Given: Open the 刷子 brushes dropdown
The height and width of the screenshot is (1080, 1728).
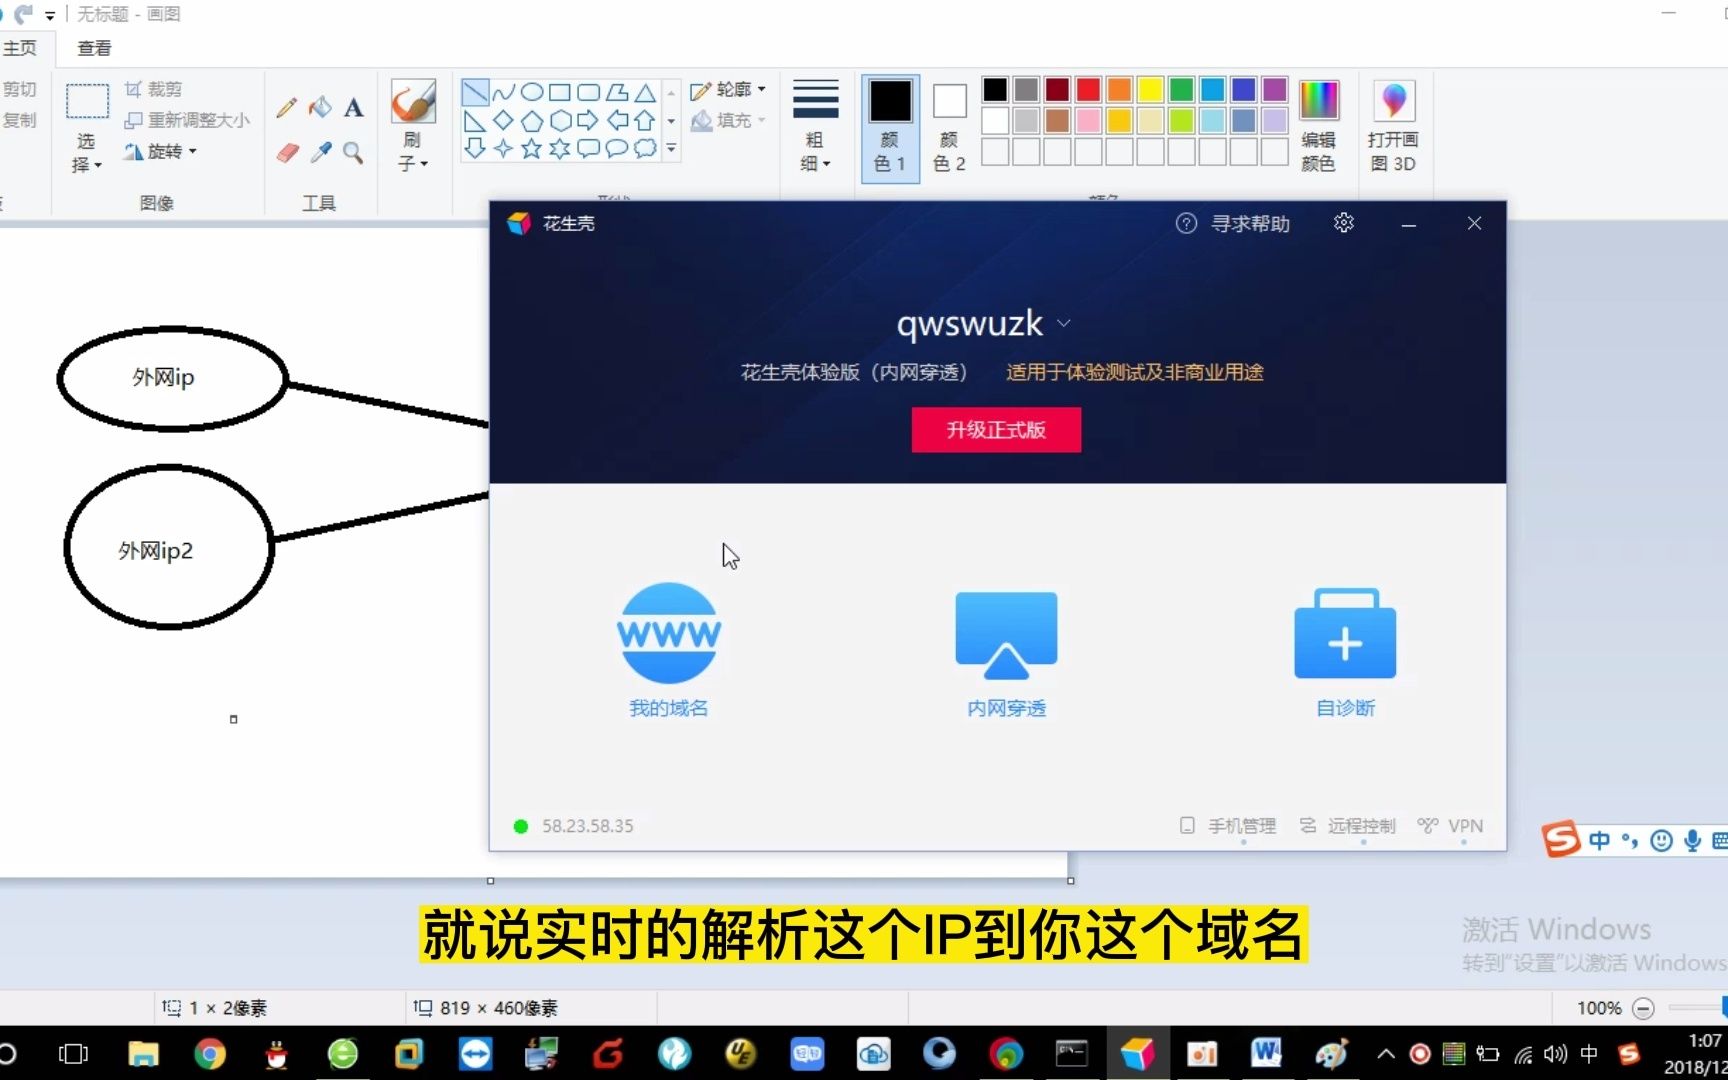Looking at the screenshot, I should 412,152.
